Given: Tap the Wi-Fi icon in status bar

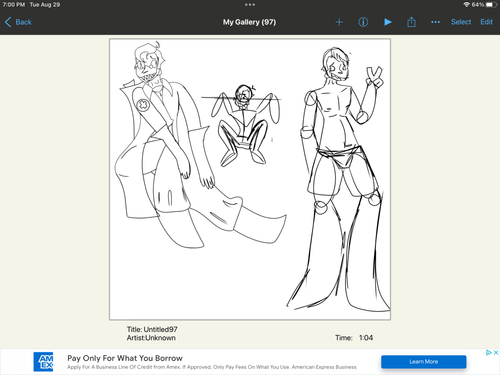Looking at the screenshot, I should click(x=466, y=5).
